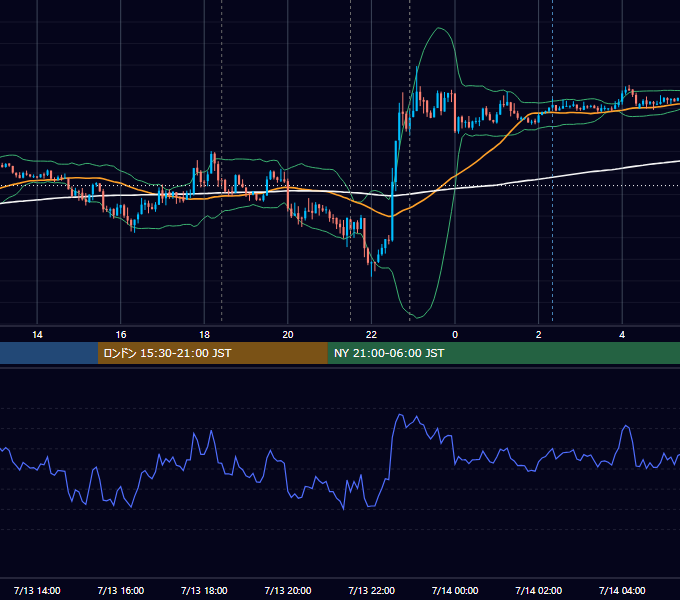
Task: Click the 16 hour axis label
Action: pos(121,335)
